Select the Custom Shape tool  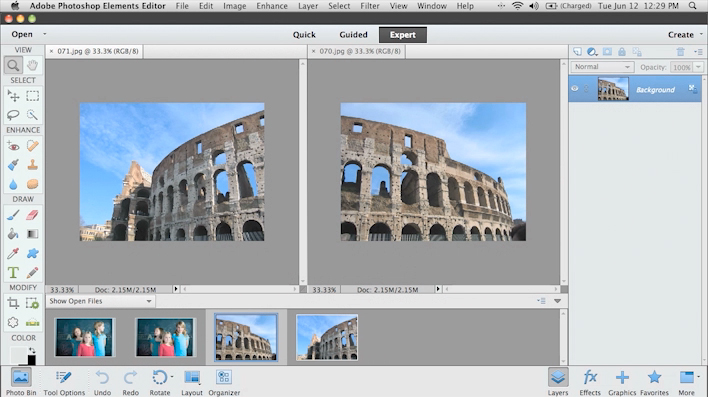[x=32, y=253]
